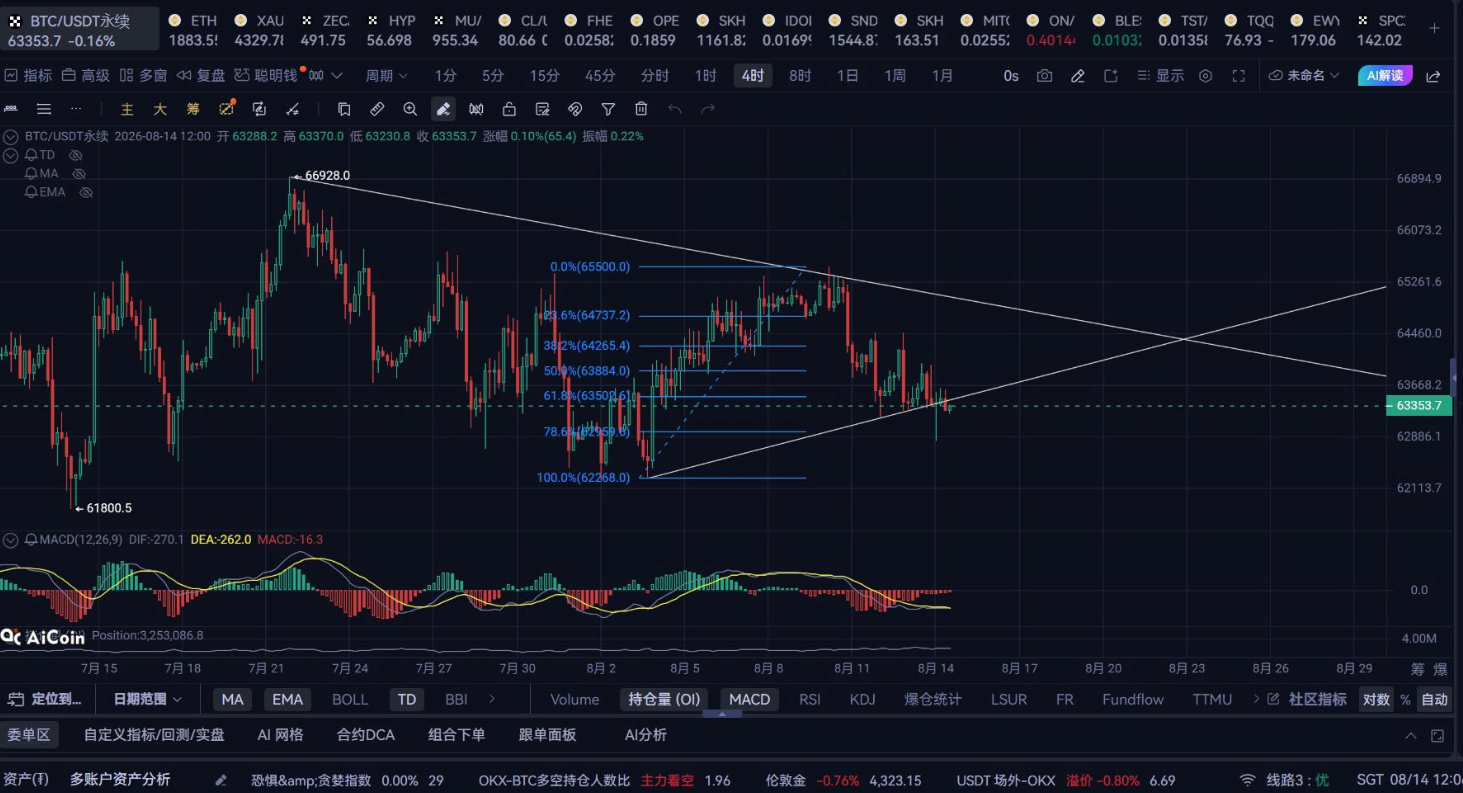Select the RSI indicator tab
The width and height of the screenshot is (1463, 793).
810,700
